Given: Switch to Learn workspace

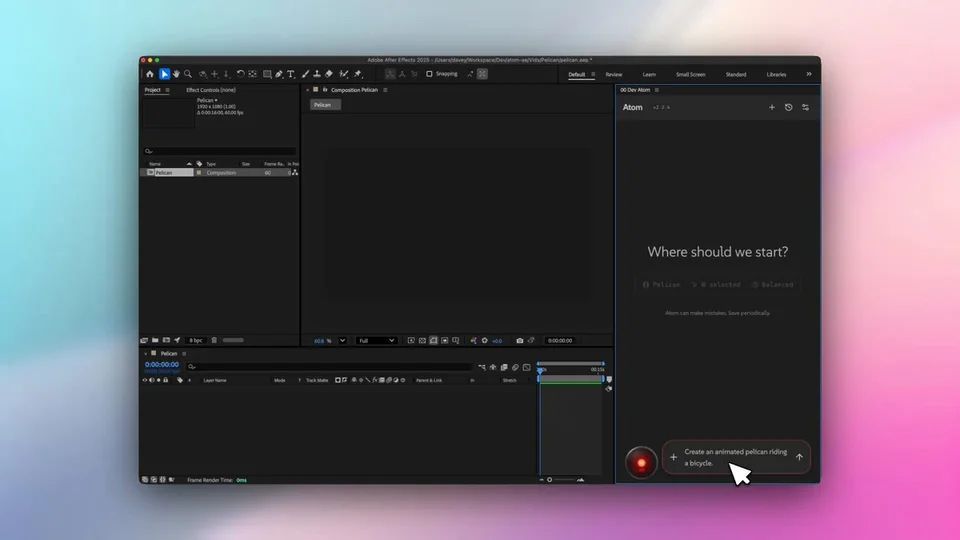Looking at the screenshot, I should coord(649,75).
